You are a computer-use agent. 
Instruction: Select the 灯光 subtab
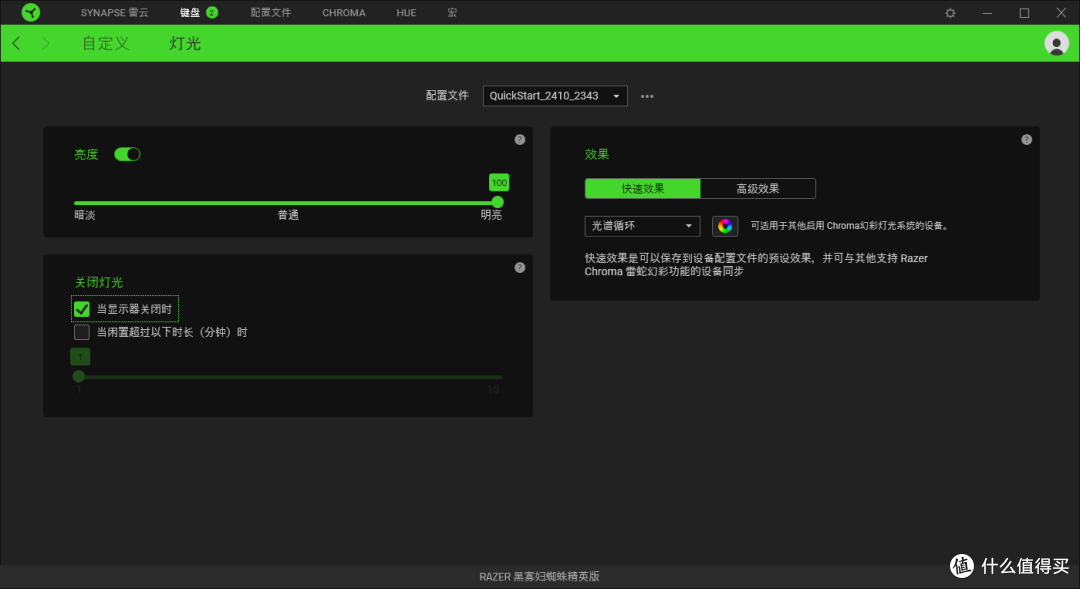[185, 43]
